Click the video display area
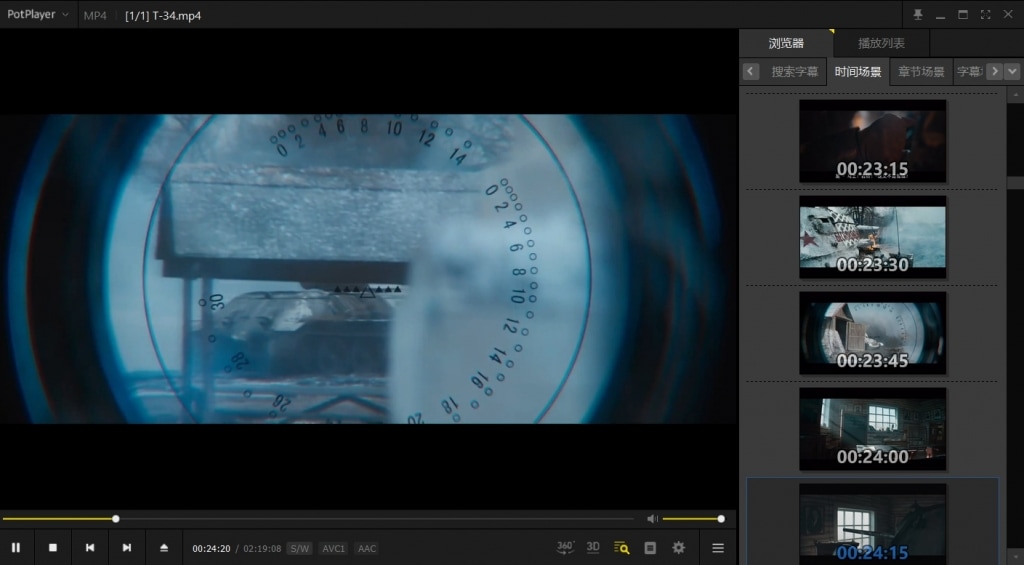This screenshot has height=565, width=1024. click(x=369, y=268)
